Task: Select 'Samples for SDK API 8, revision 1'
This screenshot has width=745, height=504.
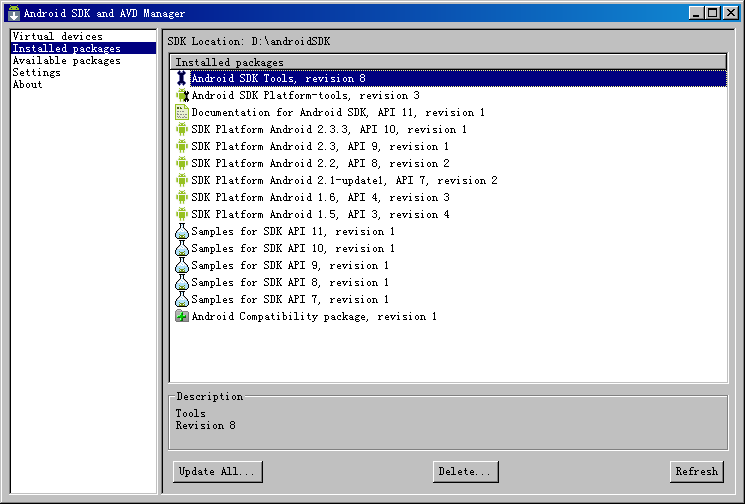Action: [x=448, y=282]
